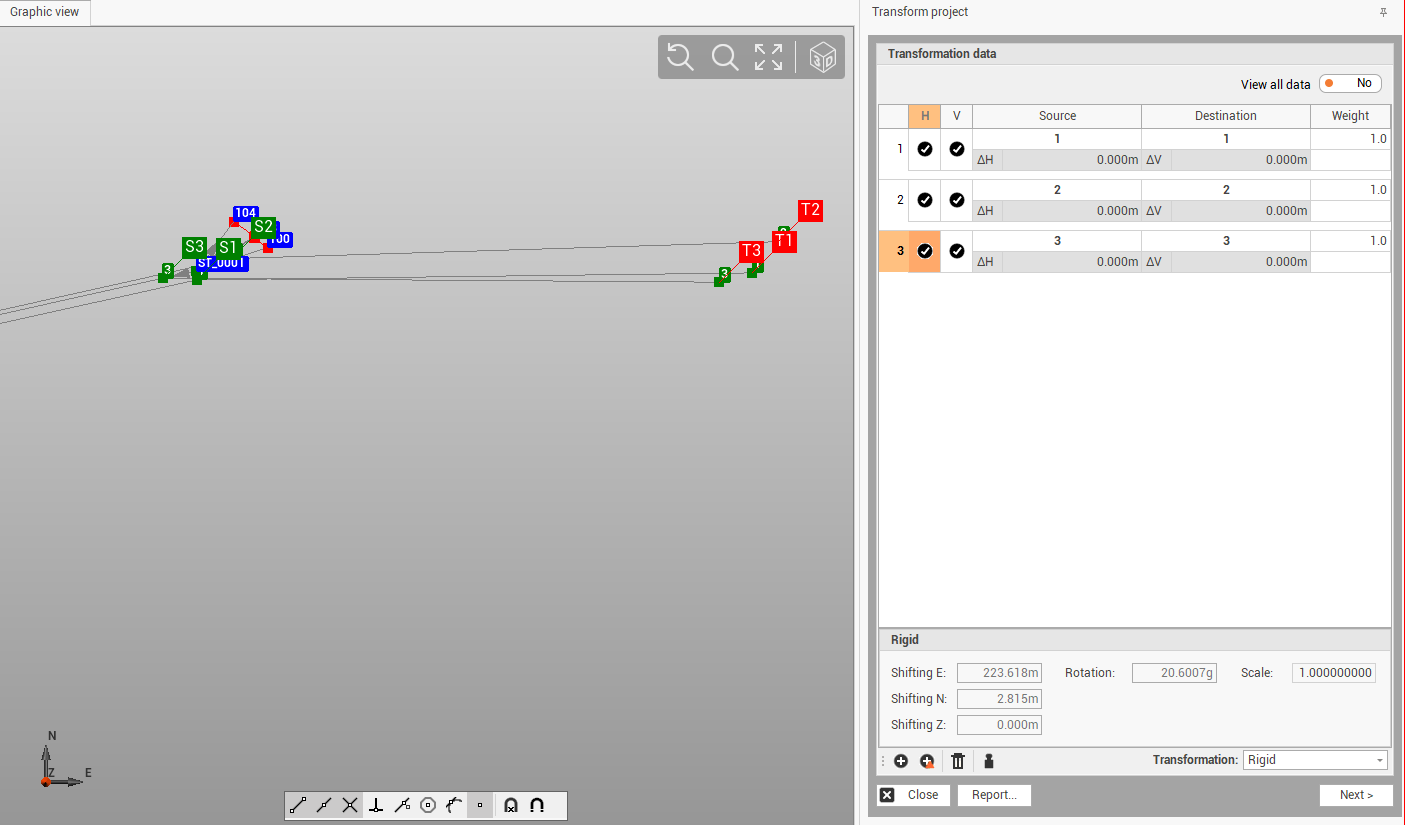Click the Next > button
Screen dimensions: 1405x825
click(1356, 795)
